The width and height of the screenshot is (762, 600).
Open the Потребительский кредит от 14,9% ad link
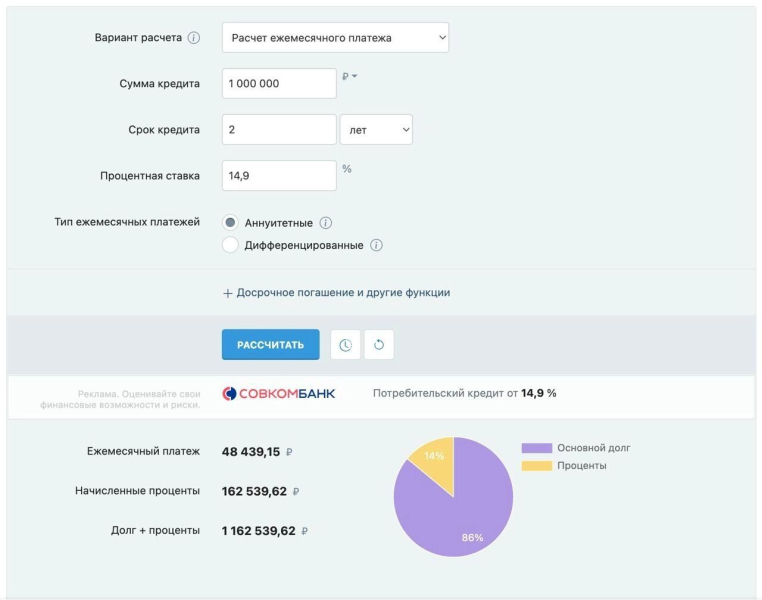pos(464,394)
